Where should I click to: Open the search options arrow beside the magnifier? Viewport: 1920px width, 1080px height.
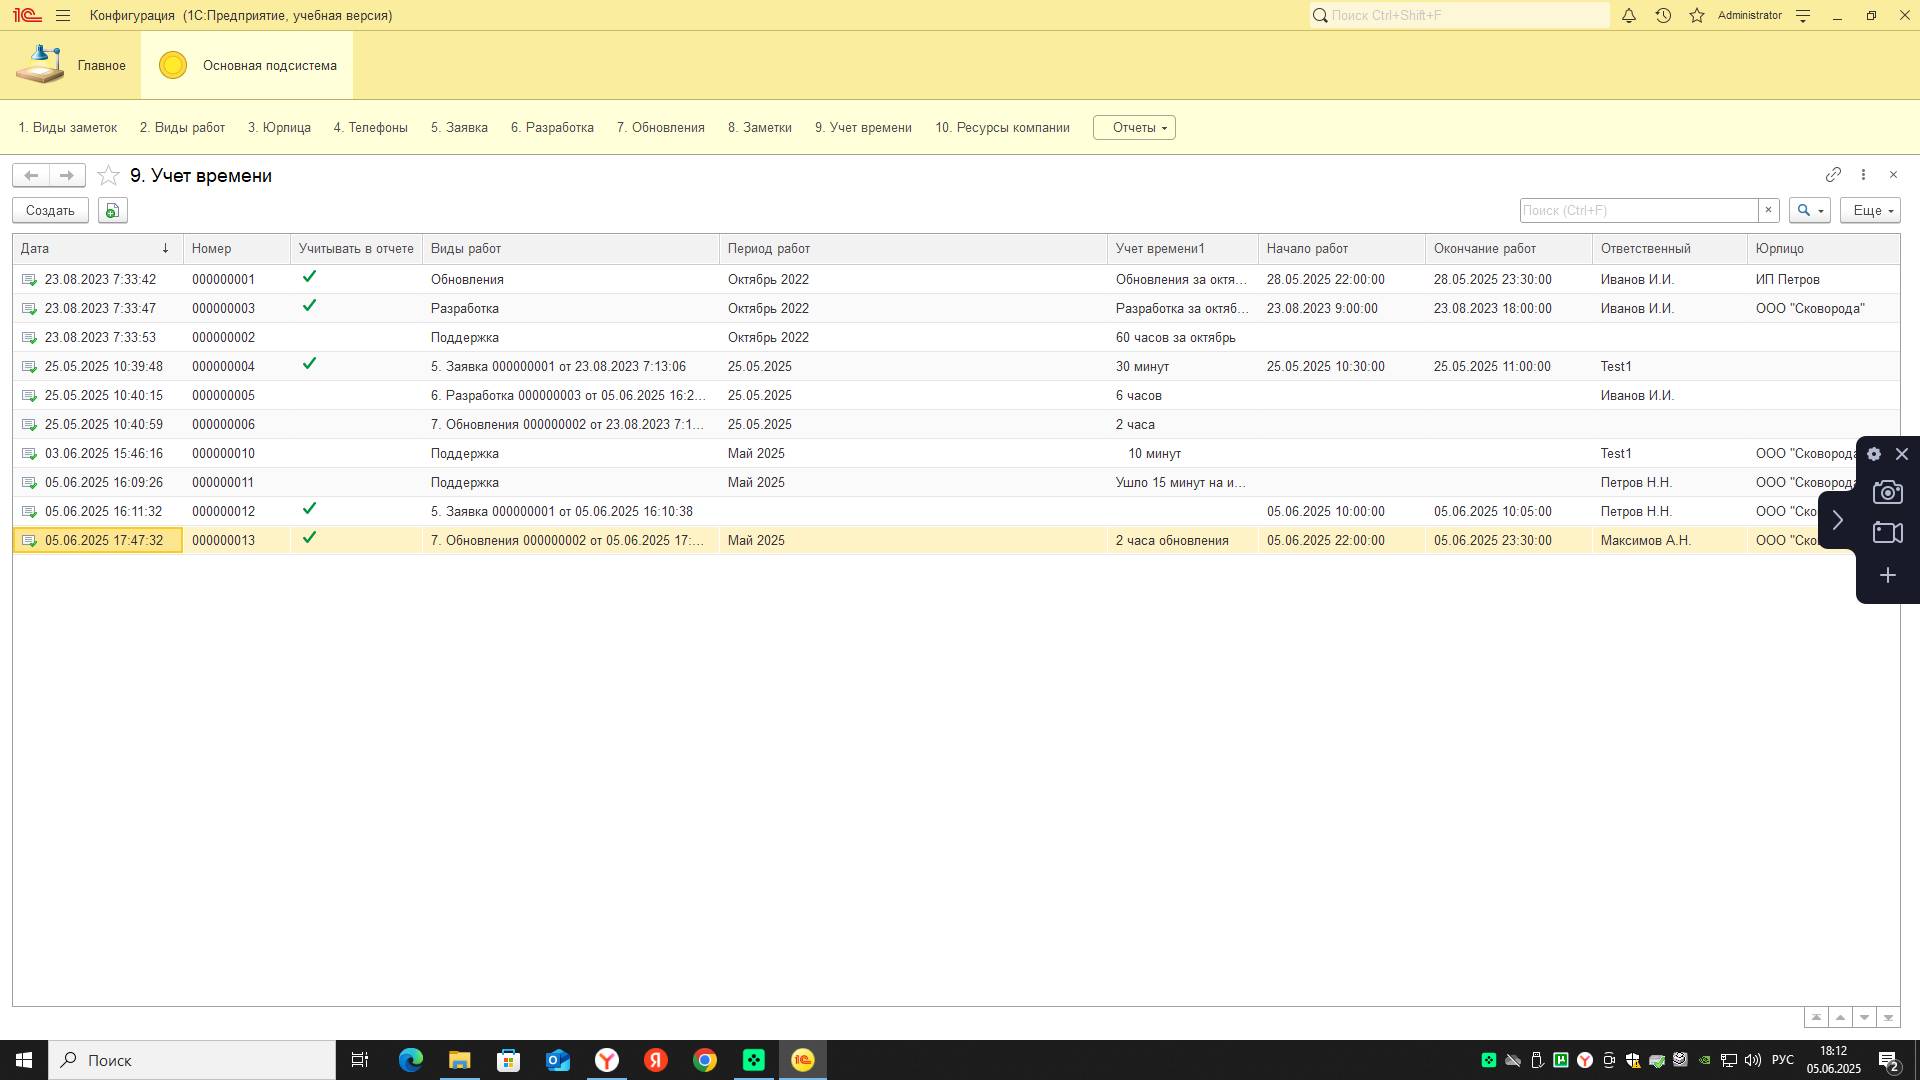(x=1819, y=210)
